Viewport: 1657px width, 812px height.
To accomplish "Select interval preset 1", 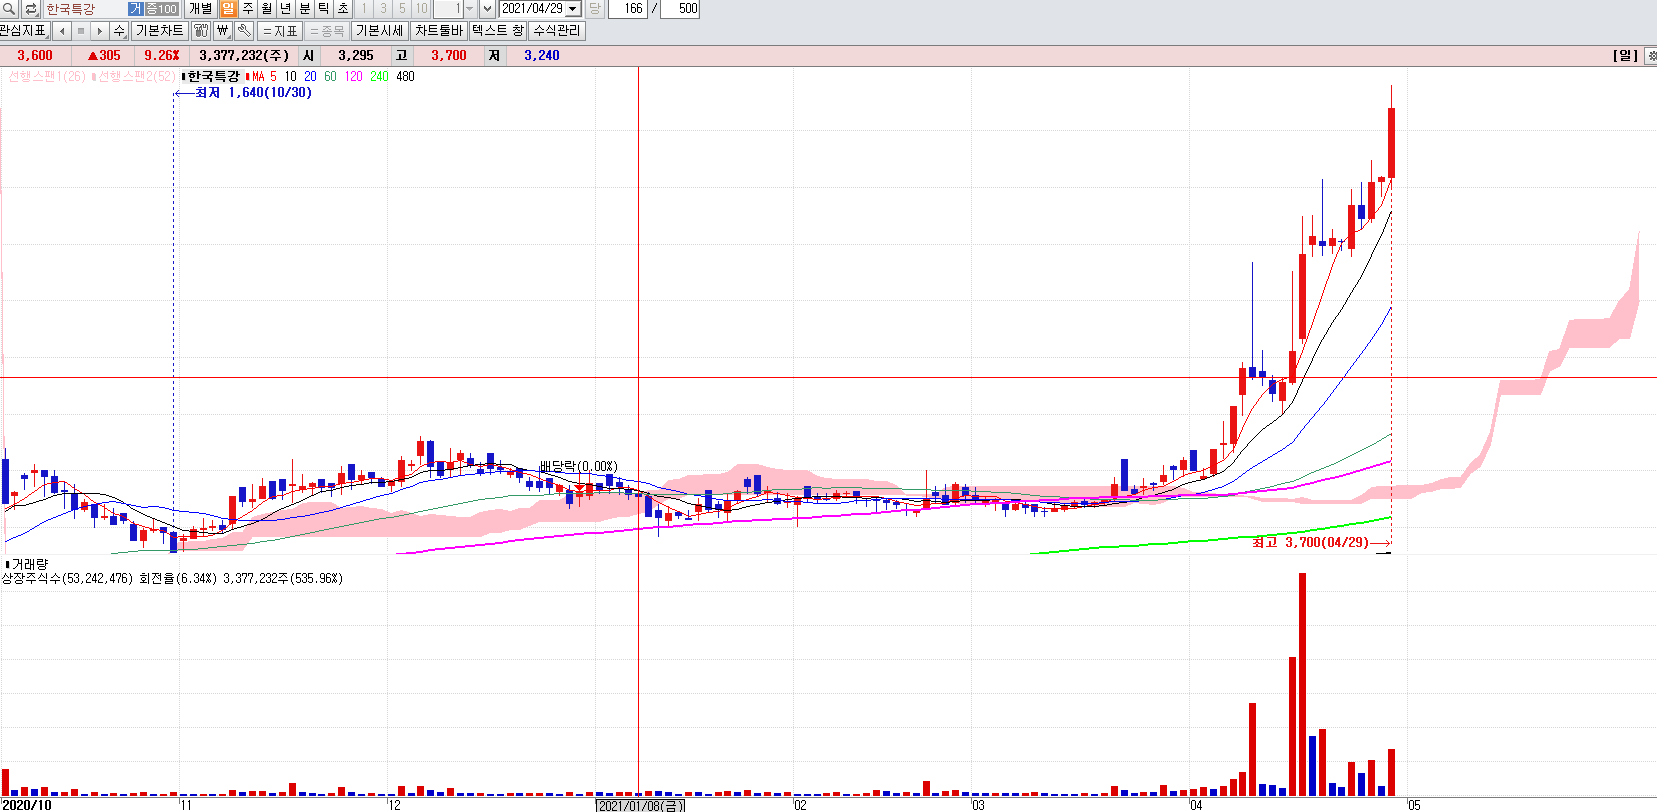I will [x=364, y=9].
